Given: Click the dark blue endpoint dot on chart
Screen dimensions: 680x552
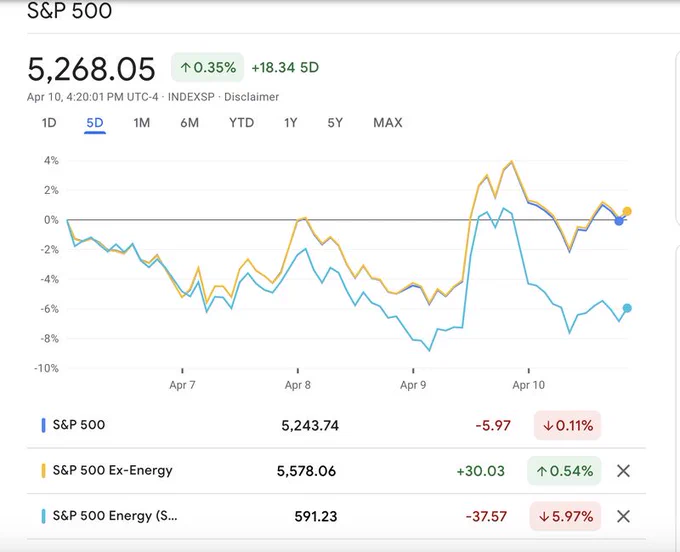Looking at the screenshot, I should 619,221.
